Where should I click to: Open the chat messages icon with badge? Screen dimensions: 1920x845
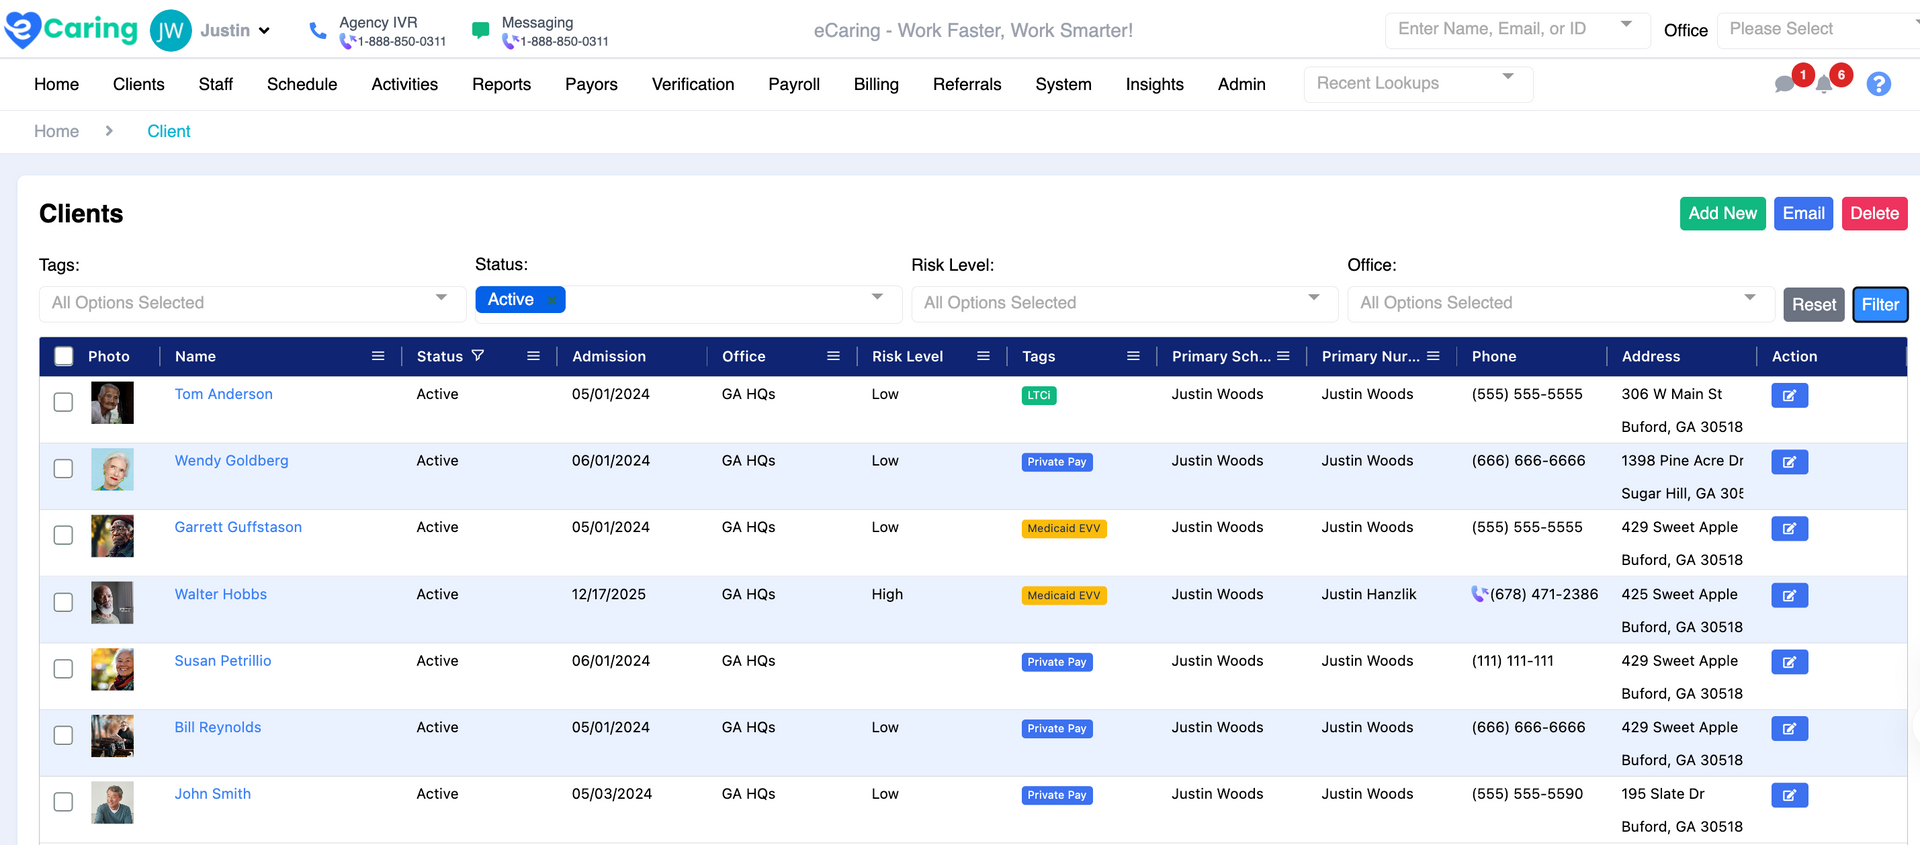click(1785, 84)
